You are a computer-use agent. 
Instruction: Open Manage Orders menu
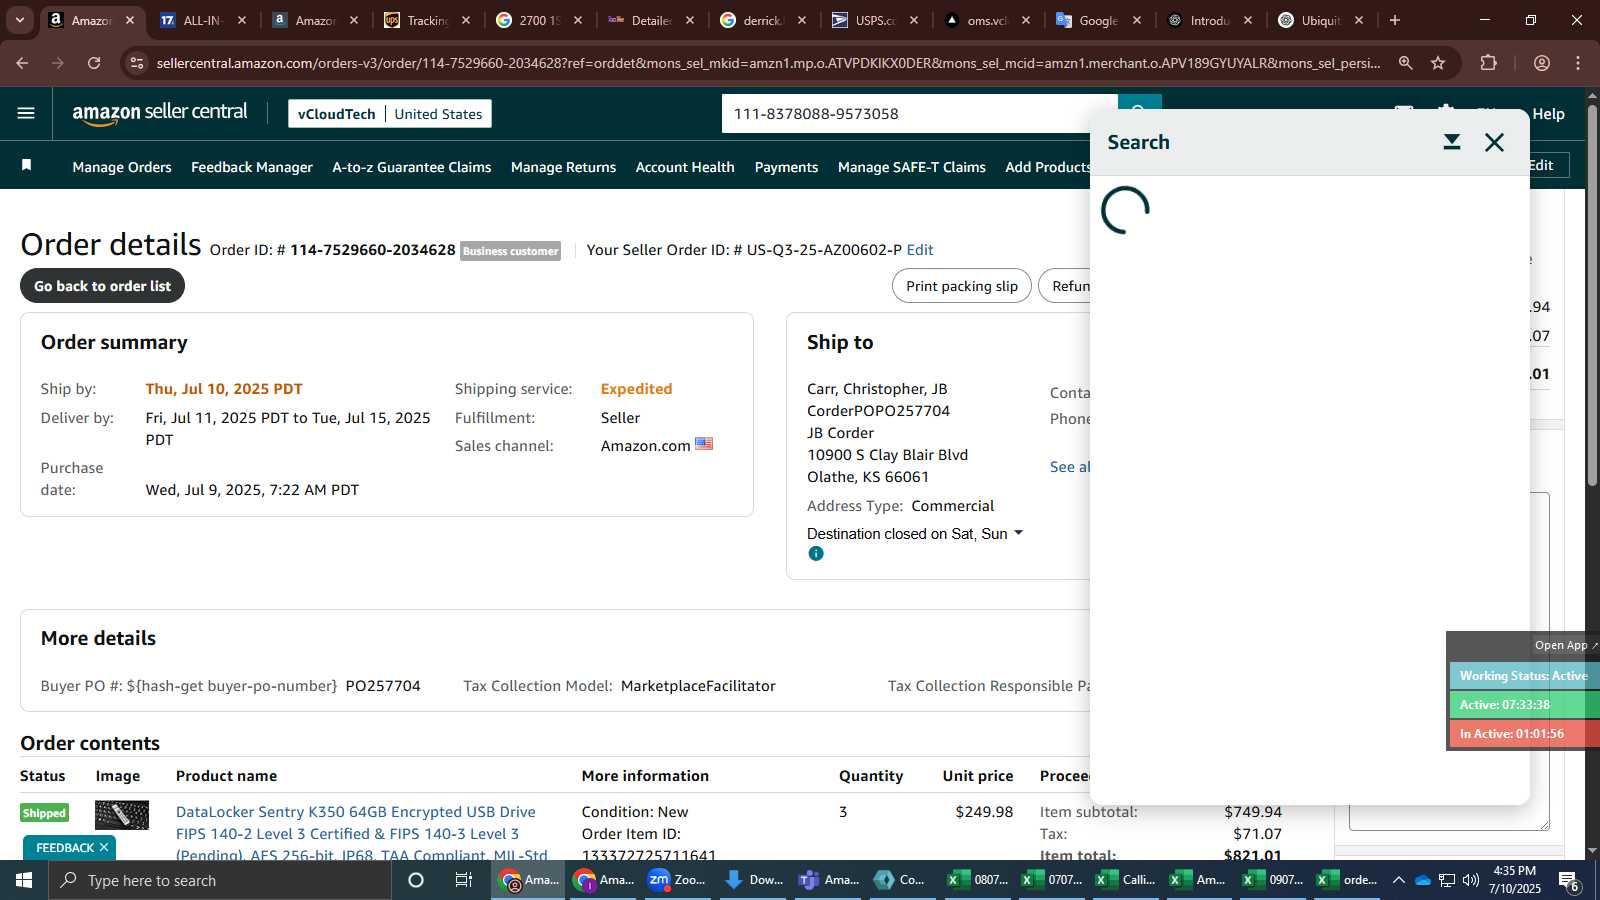coord(122,167)
